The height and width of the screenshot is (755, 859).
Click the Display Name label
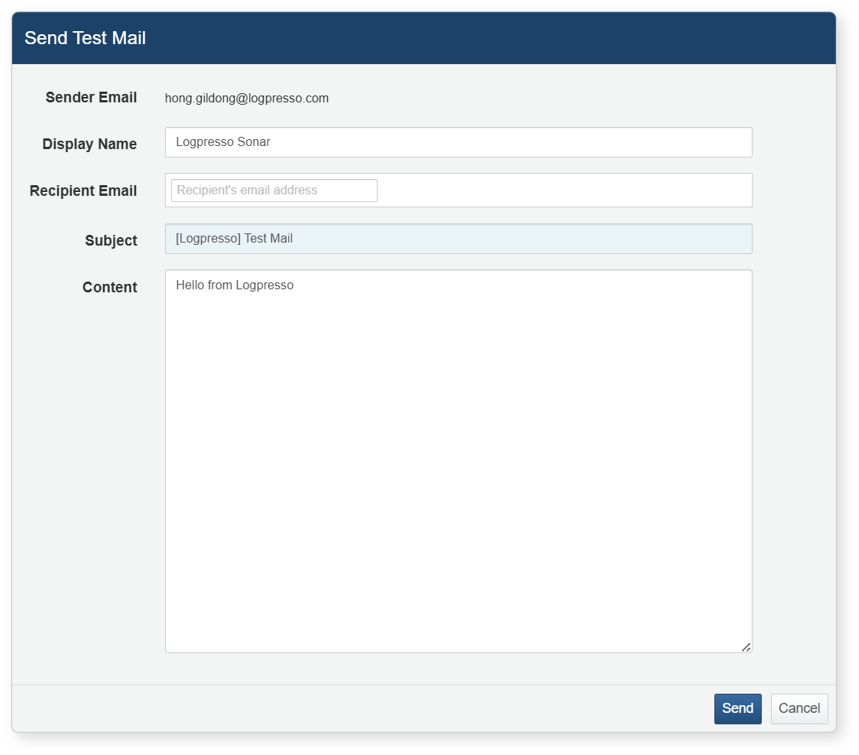[x=89, y=144]
